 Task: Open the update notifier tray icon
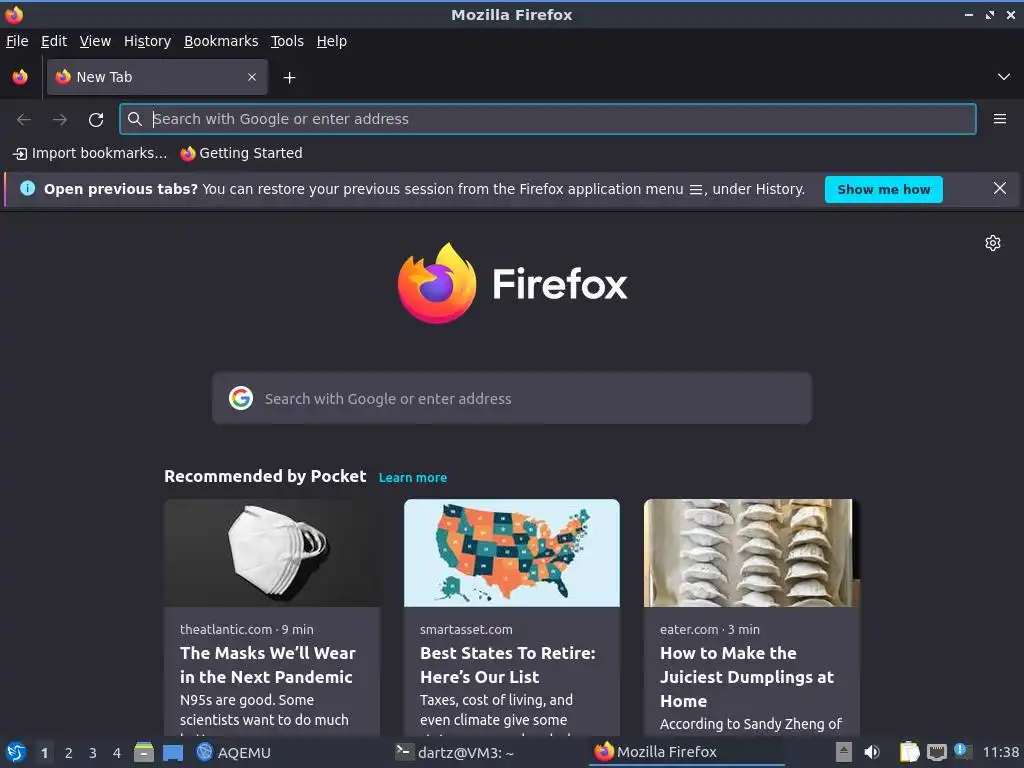[962, 750]
